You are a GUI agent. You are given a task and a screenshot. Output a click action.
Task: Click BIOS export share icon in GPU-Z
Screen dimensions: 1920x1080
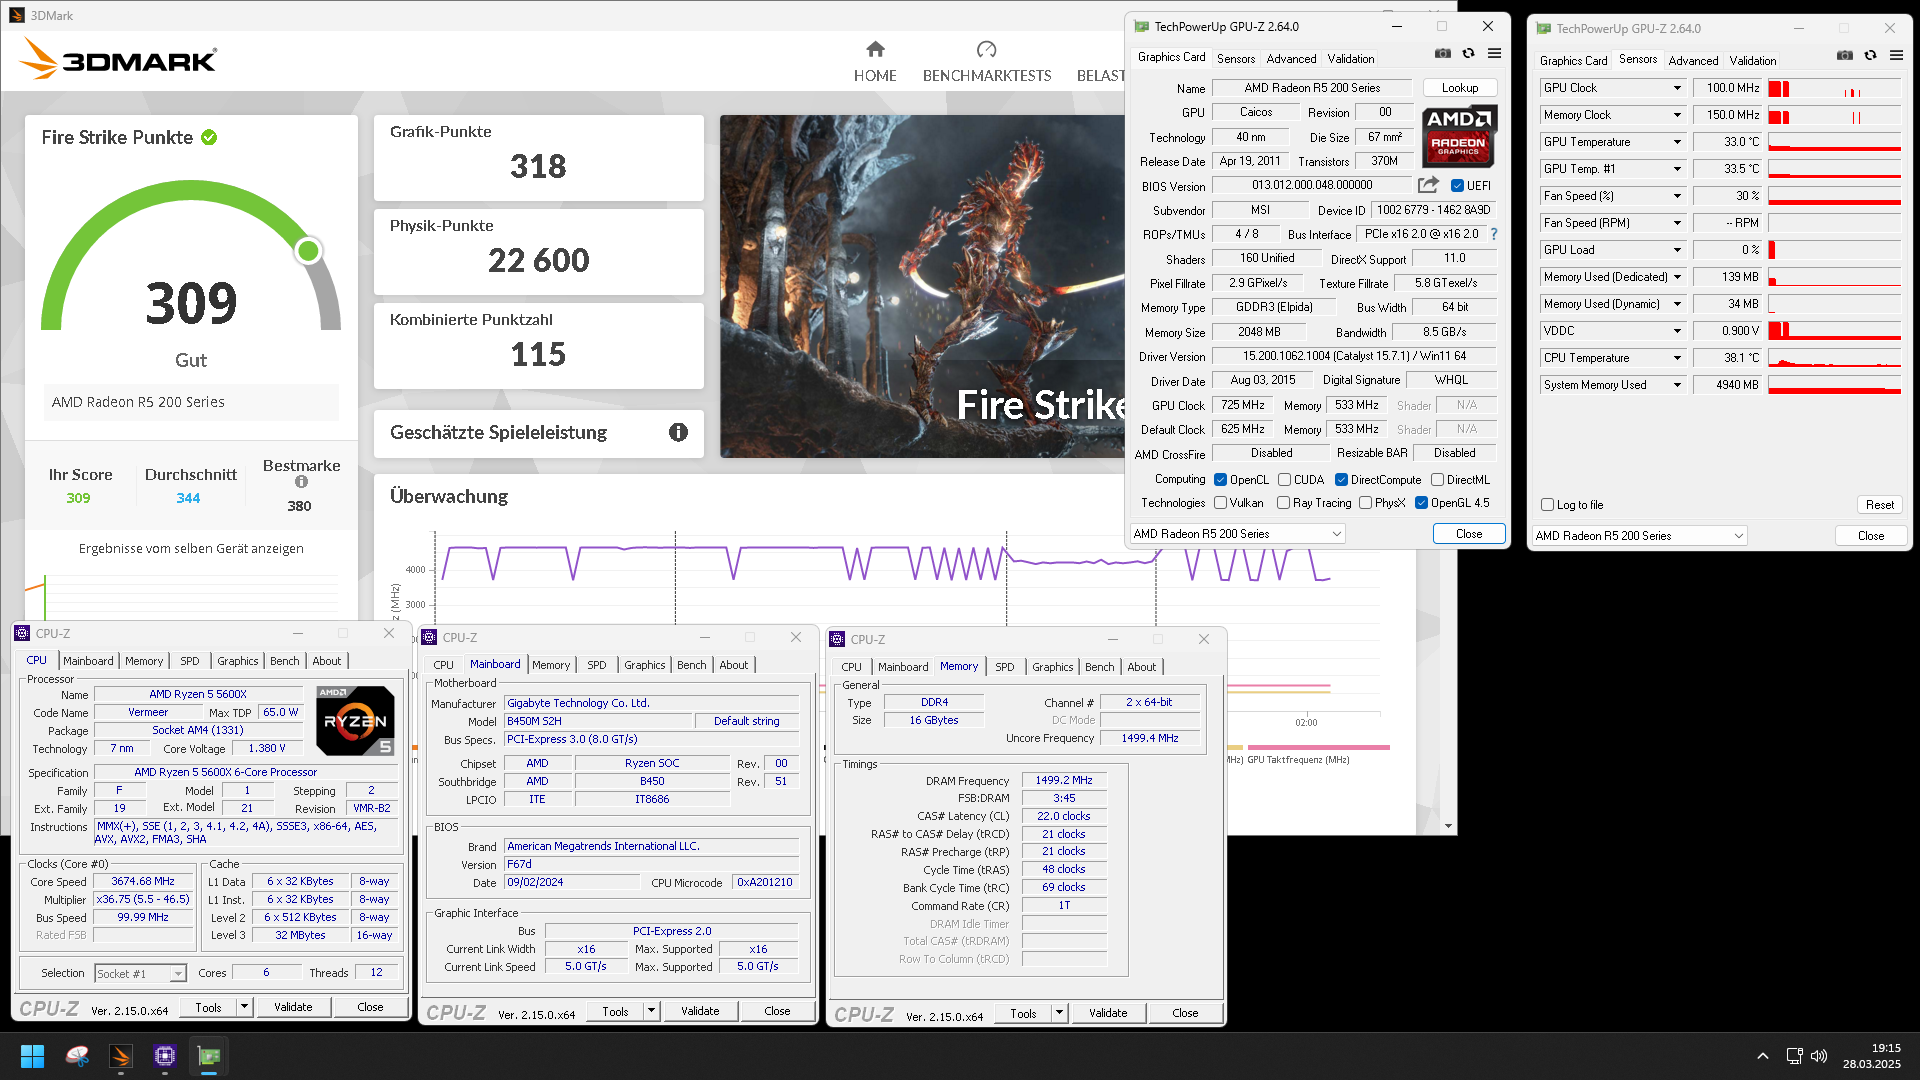click(x=1428, y=185)
